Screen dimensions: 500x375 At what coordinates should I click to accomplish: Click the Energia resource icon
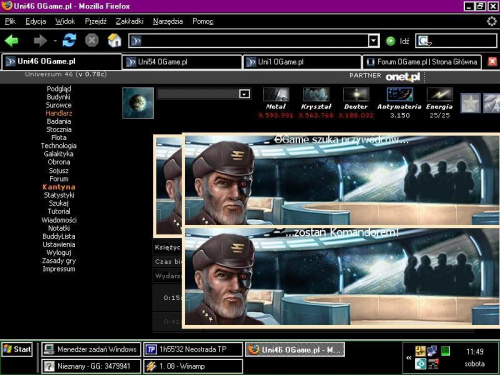coord(440,94)
